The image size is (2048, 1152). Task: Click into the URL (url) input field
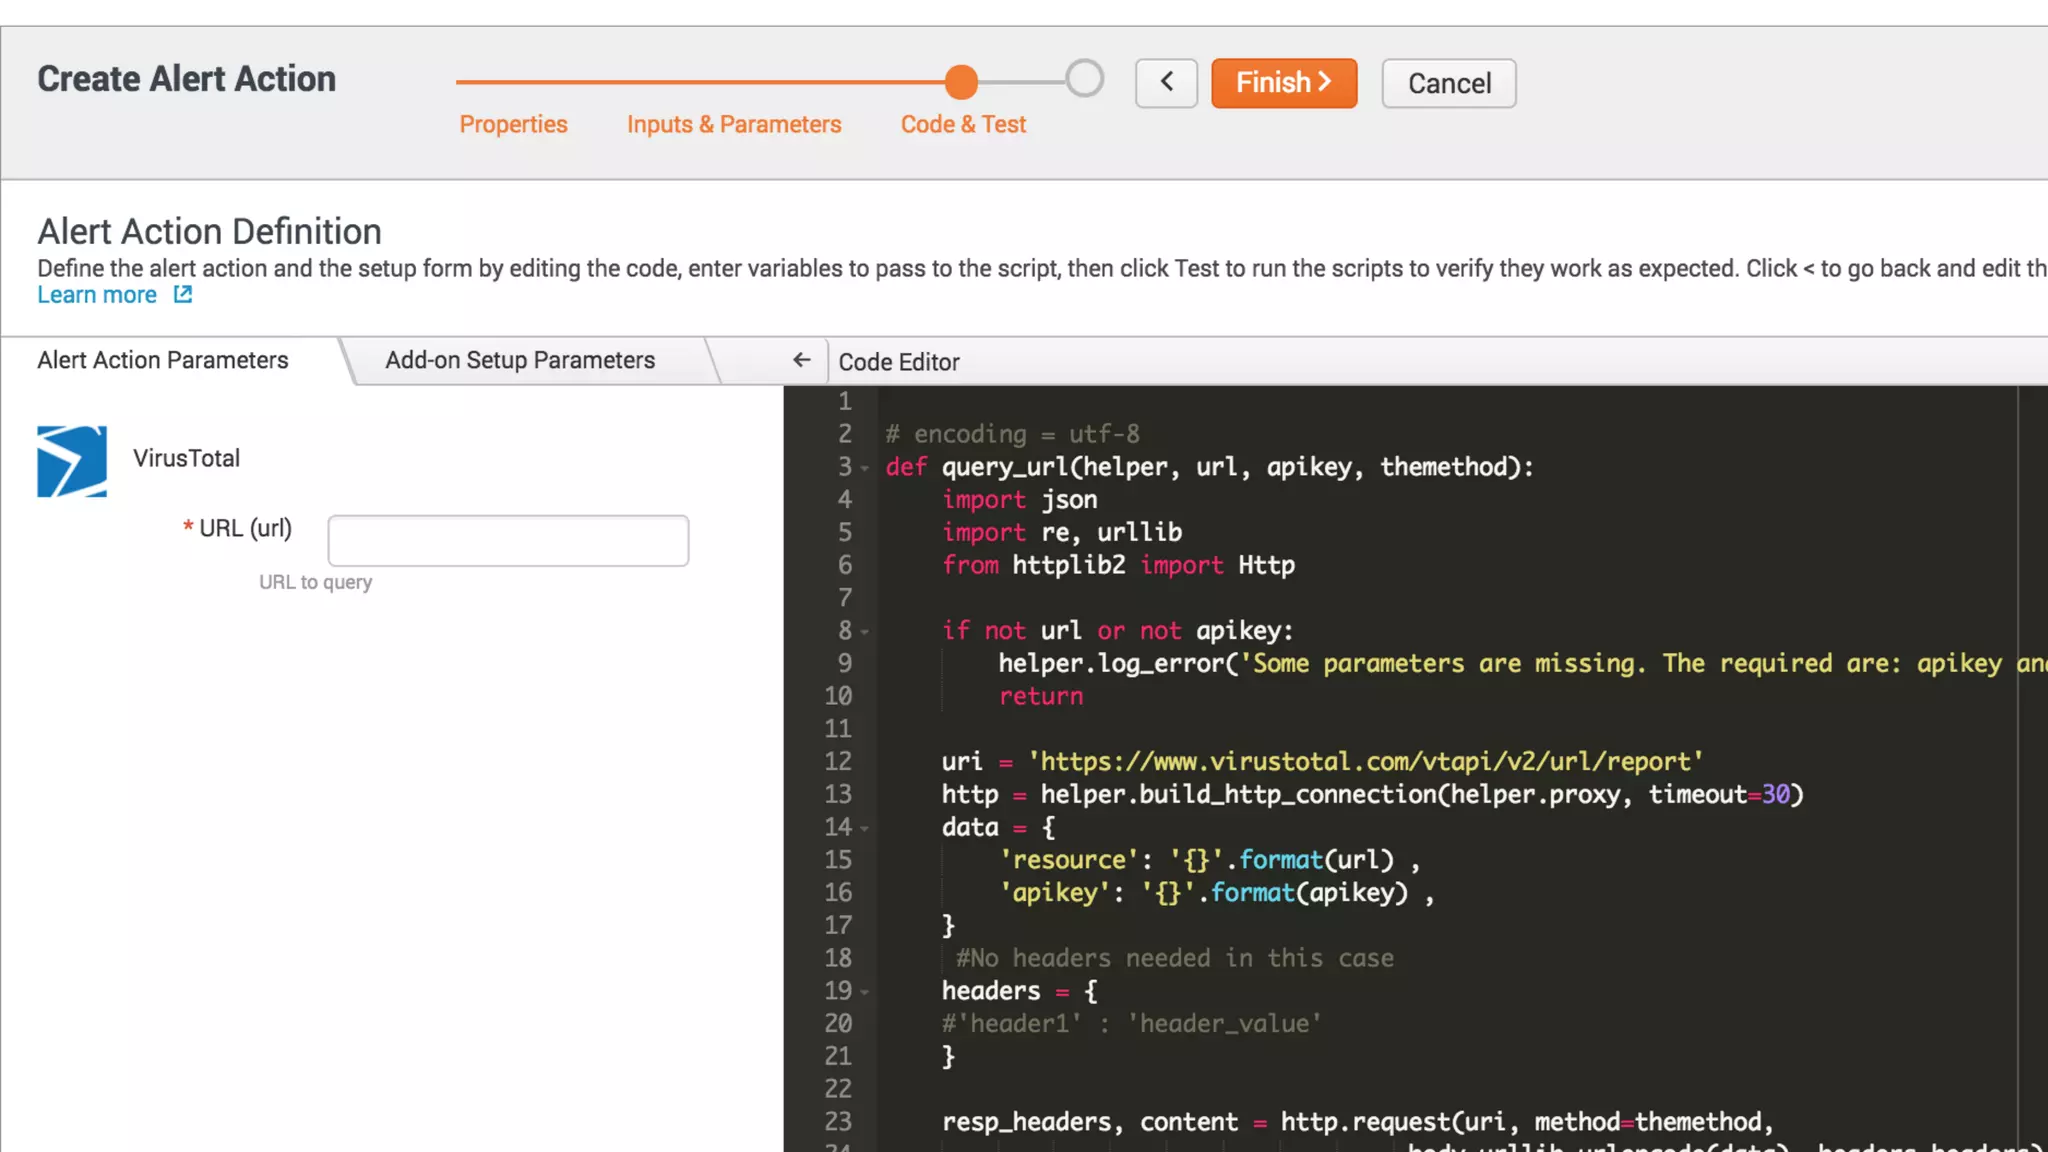(508, 541)
